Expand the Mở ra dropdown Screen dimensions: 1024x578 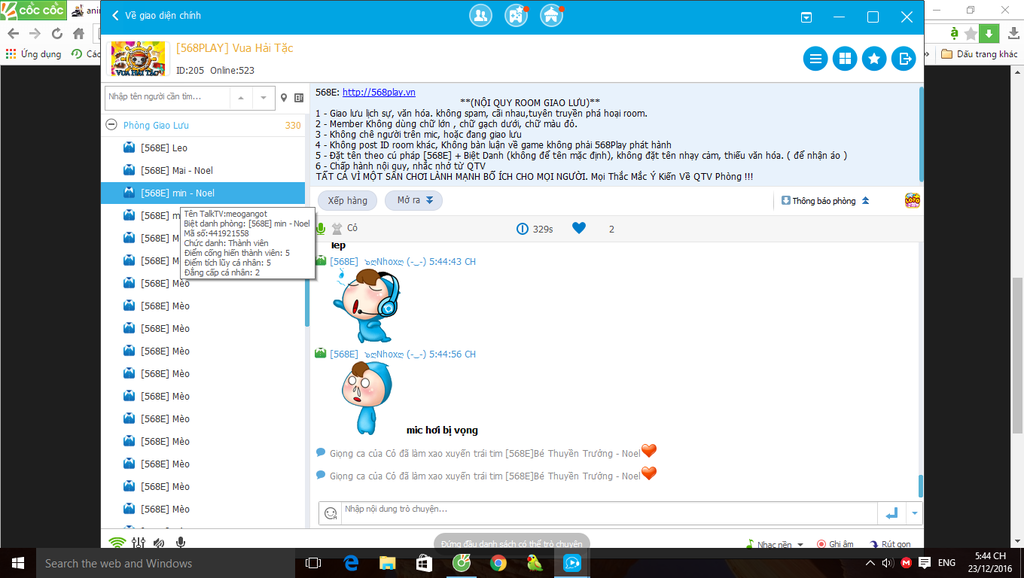point(414,201)
